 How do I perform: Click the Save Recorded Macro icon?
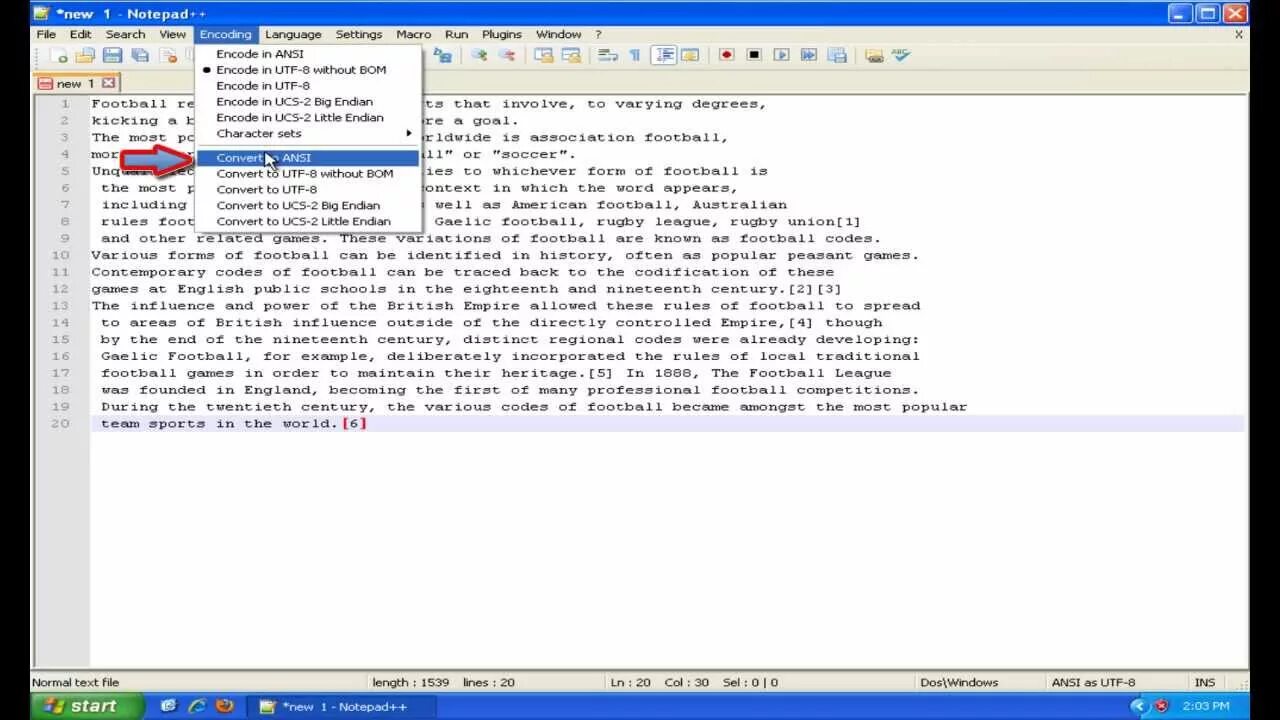(837, 55)
